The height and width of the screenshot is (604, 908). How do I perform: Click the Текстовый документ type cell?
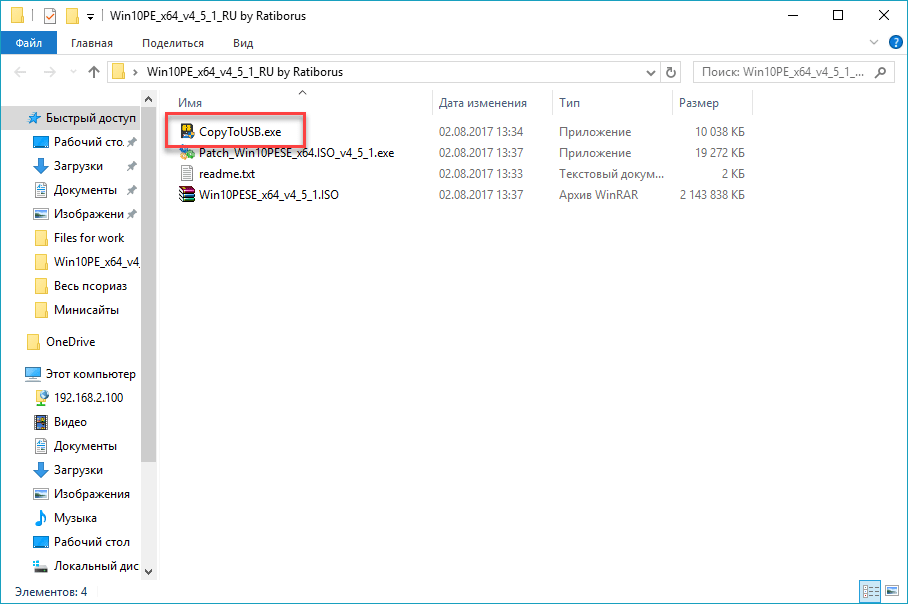click(x=611, y=174)
